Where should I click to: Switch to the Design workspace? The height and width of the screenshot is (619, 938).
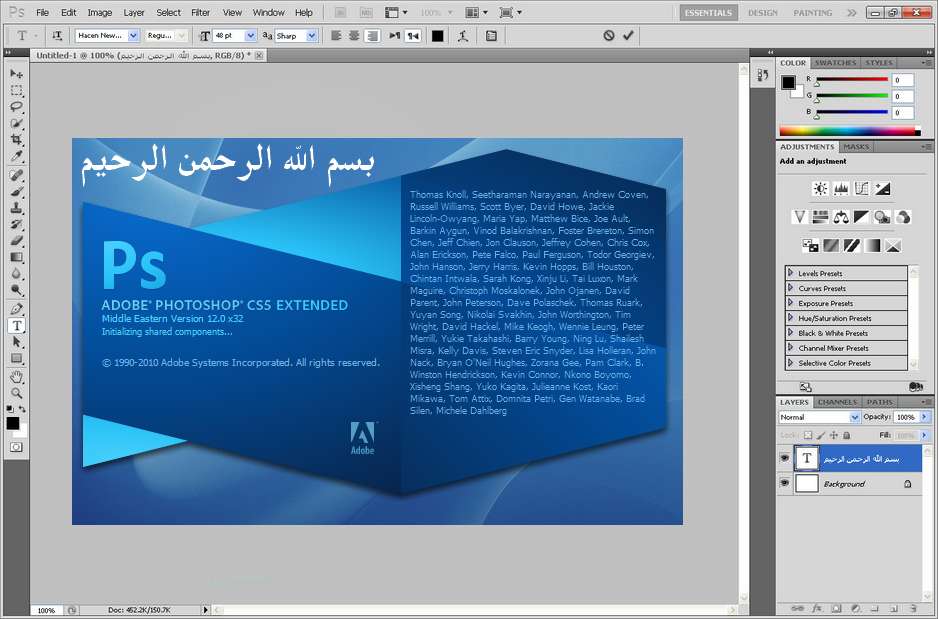tap(763, 13)
